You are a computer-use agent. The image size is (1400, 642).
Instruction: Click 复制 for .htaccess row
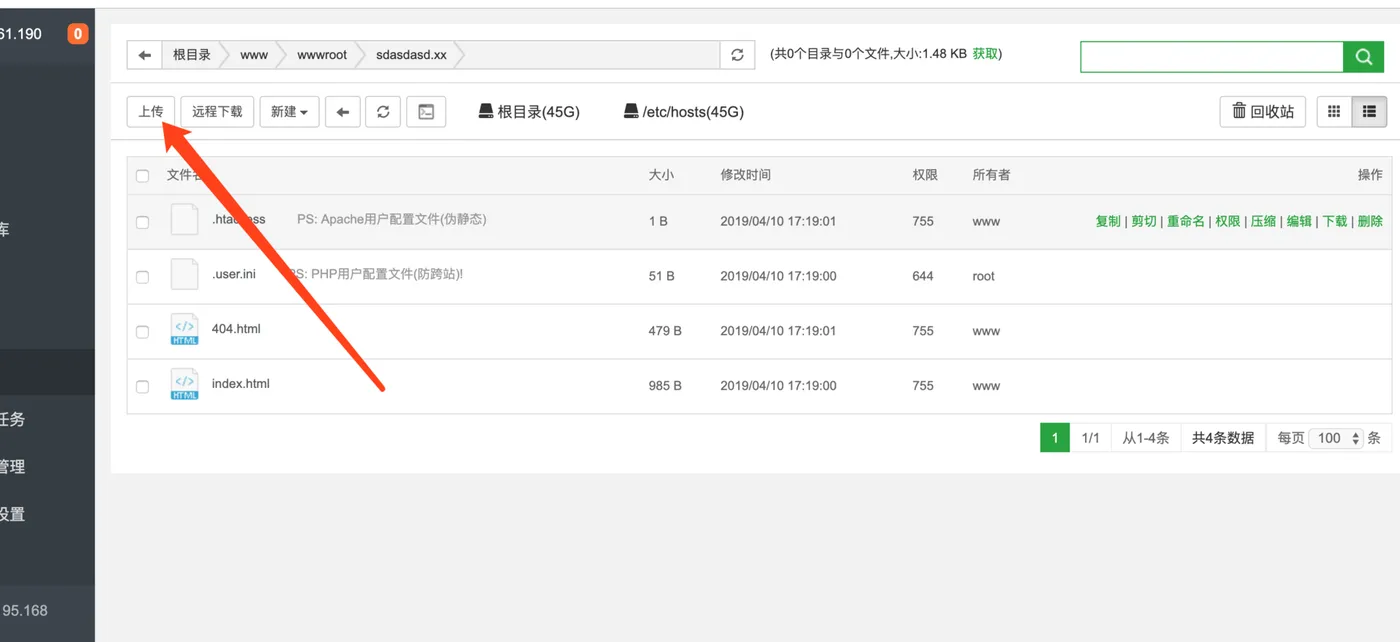[1108, 221]
